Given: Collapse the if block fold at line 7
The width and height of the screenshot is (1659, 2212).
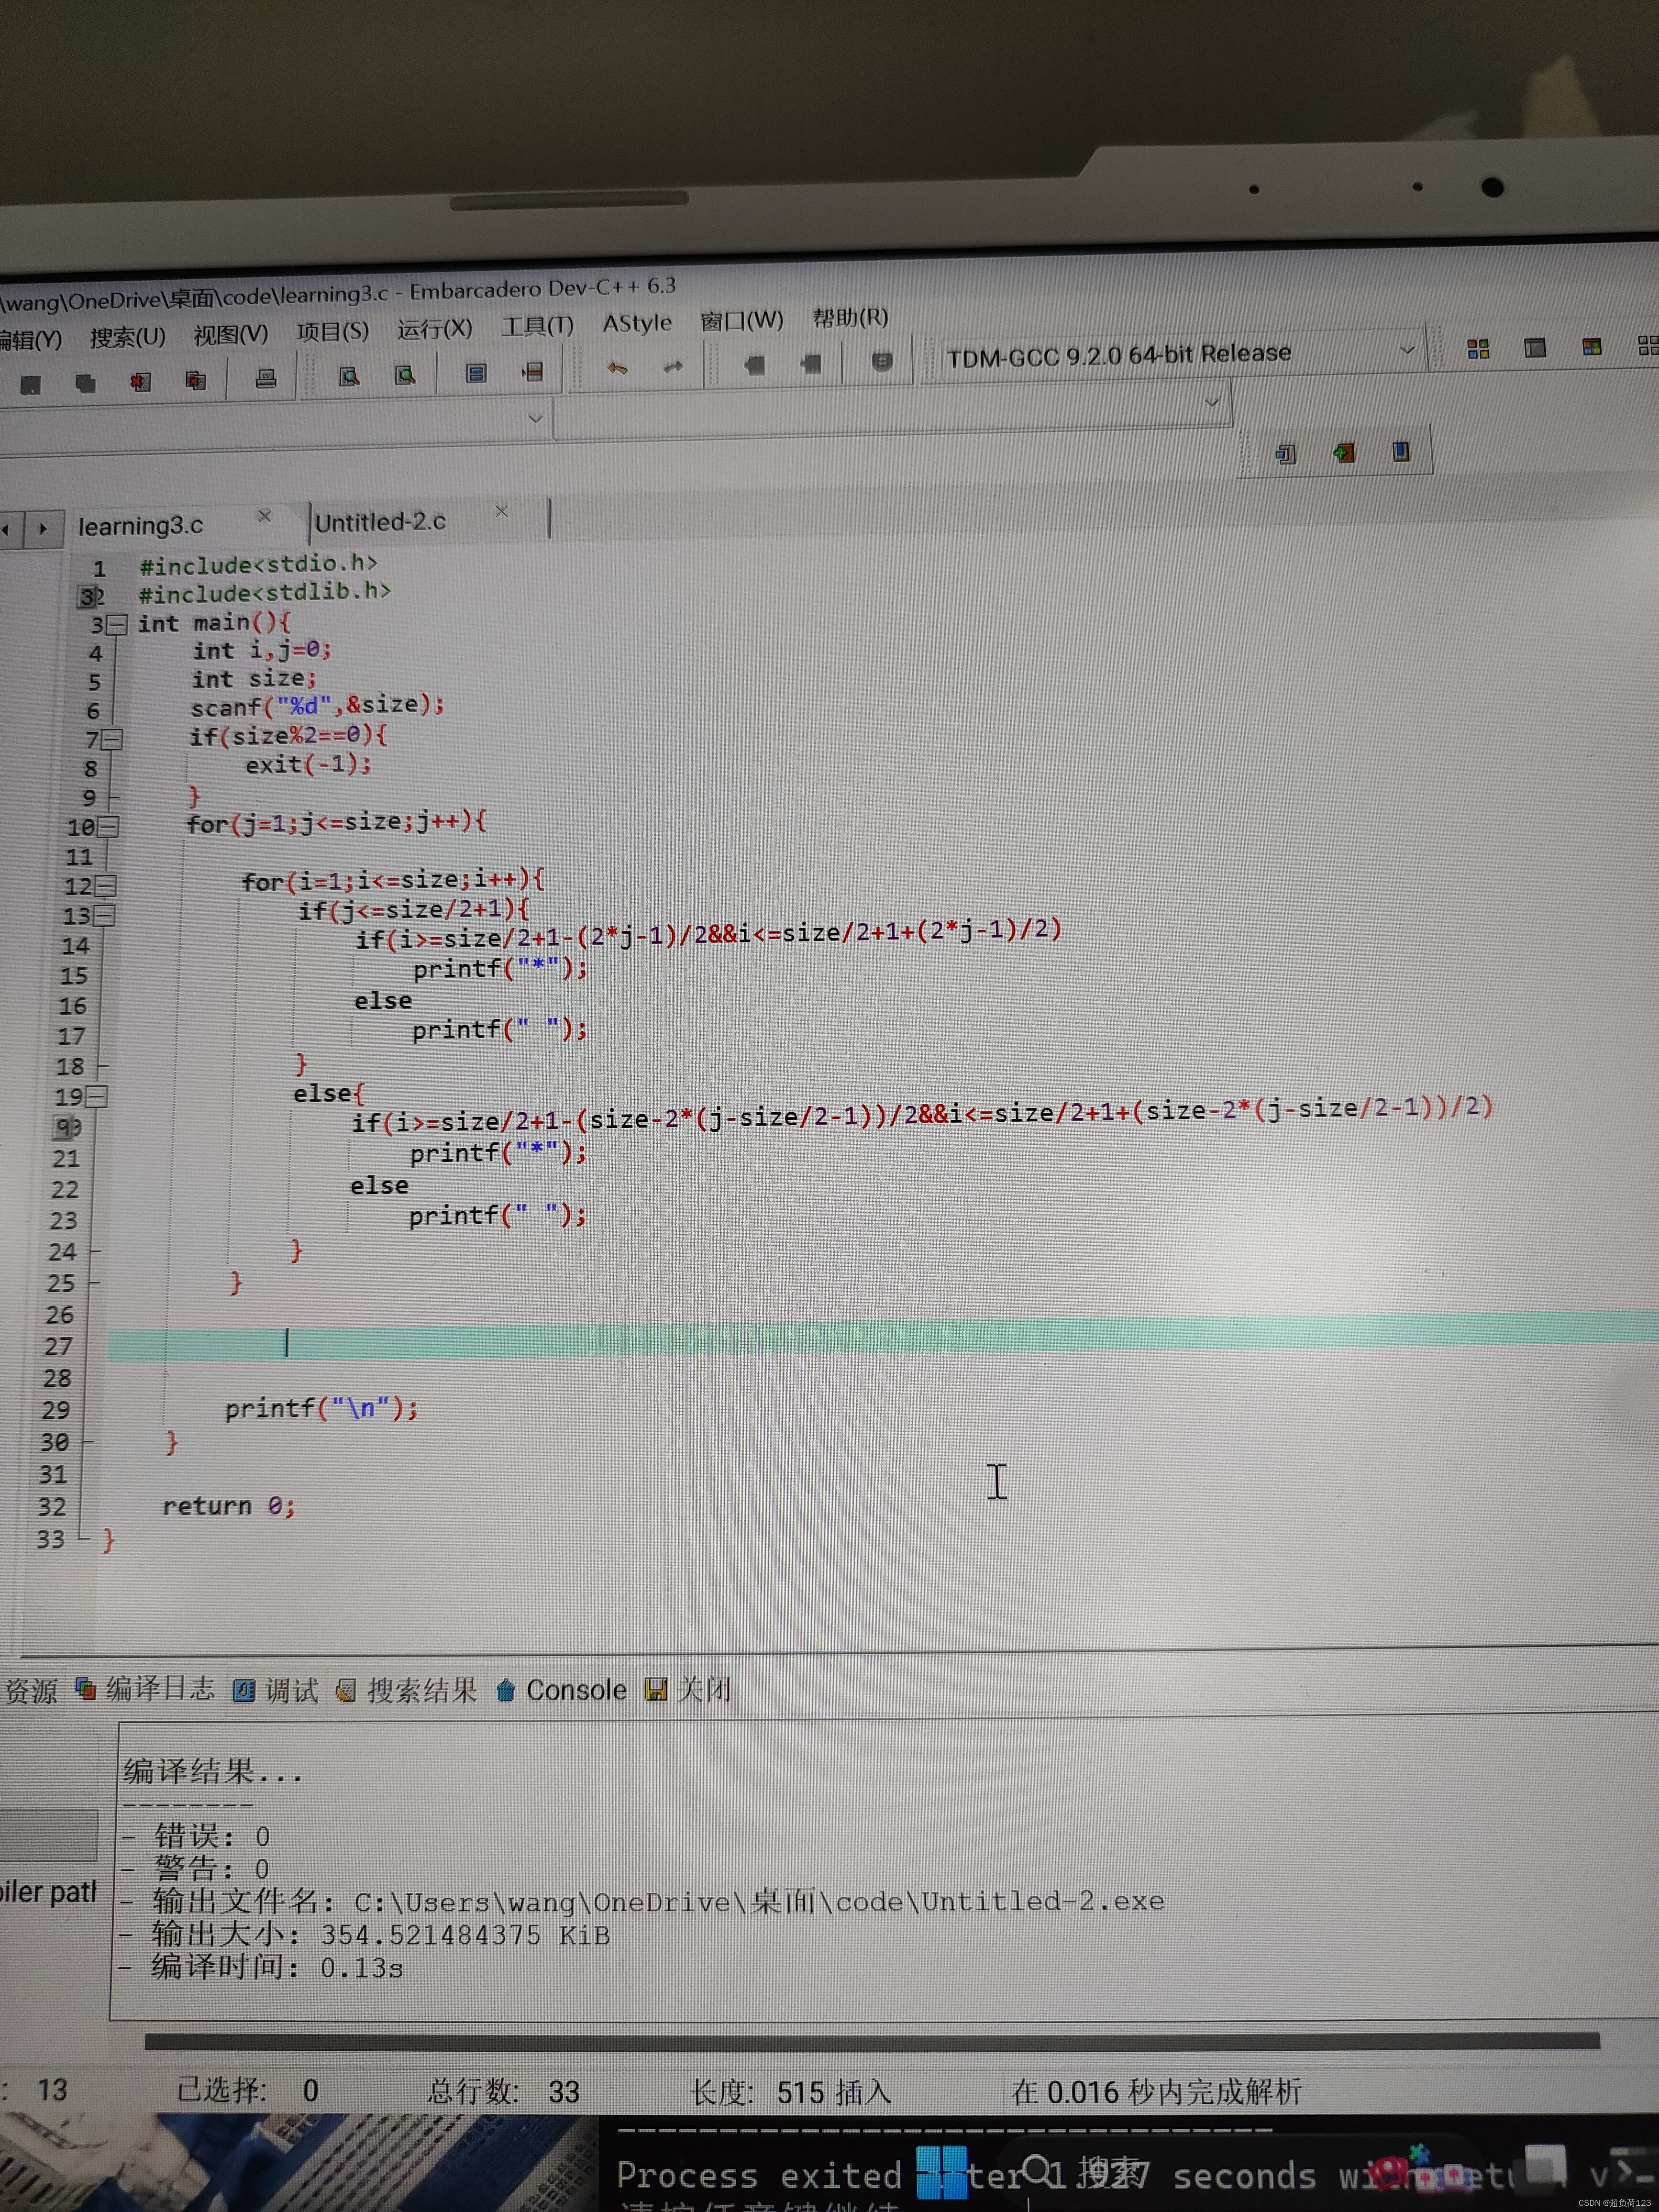Looking at the screenshot, I should point(113,740).
